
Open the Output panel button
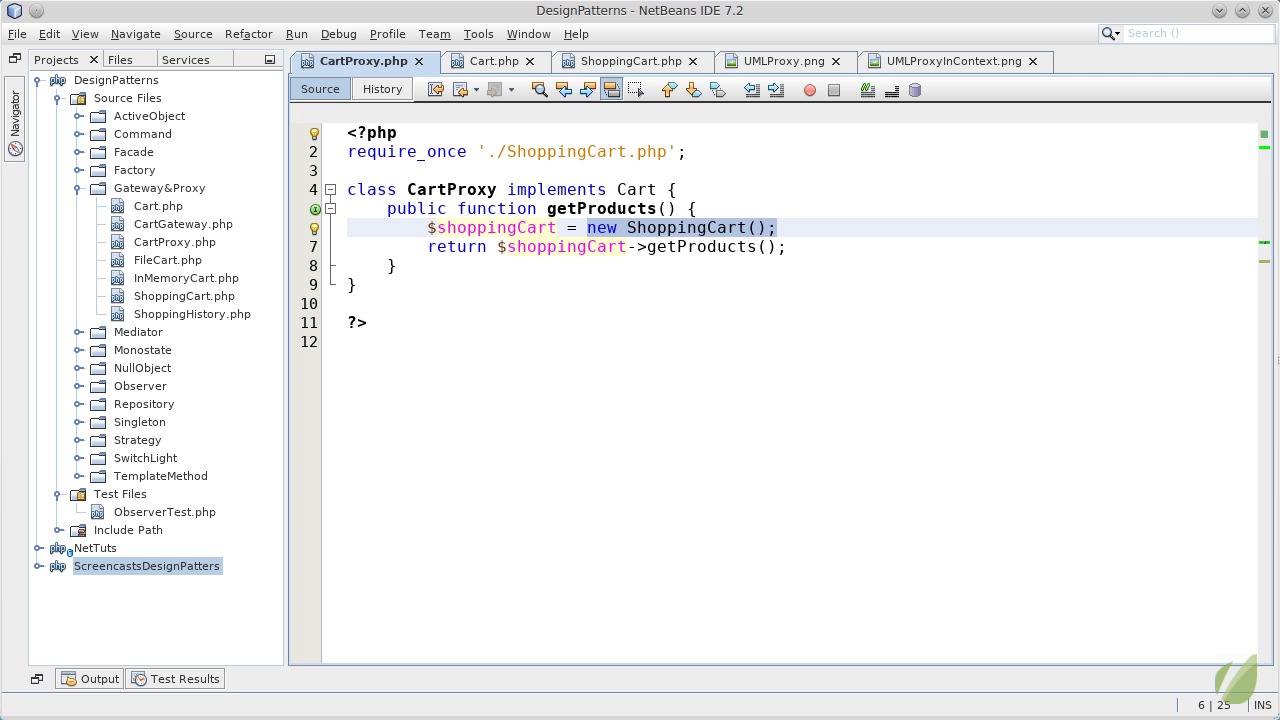click(x=90, y=679)
